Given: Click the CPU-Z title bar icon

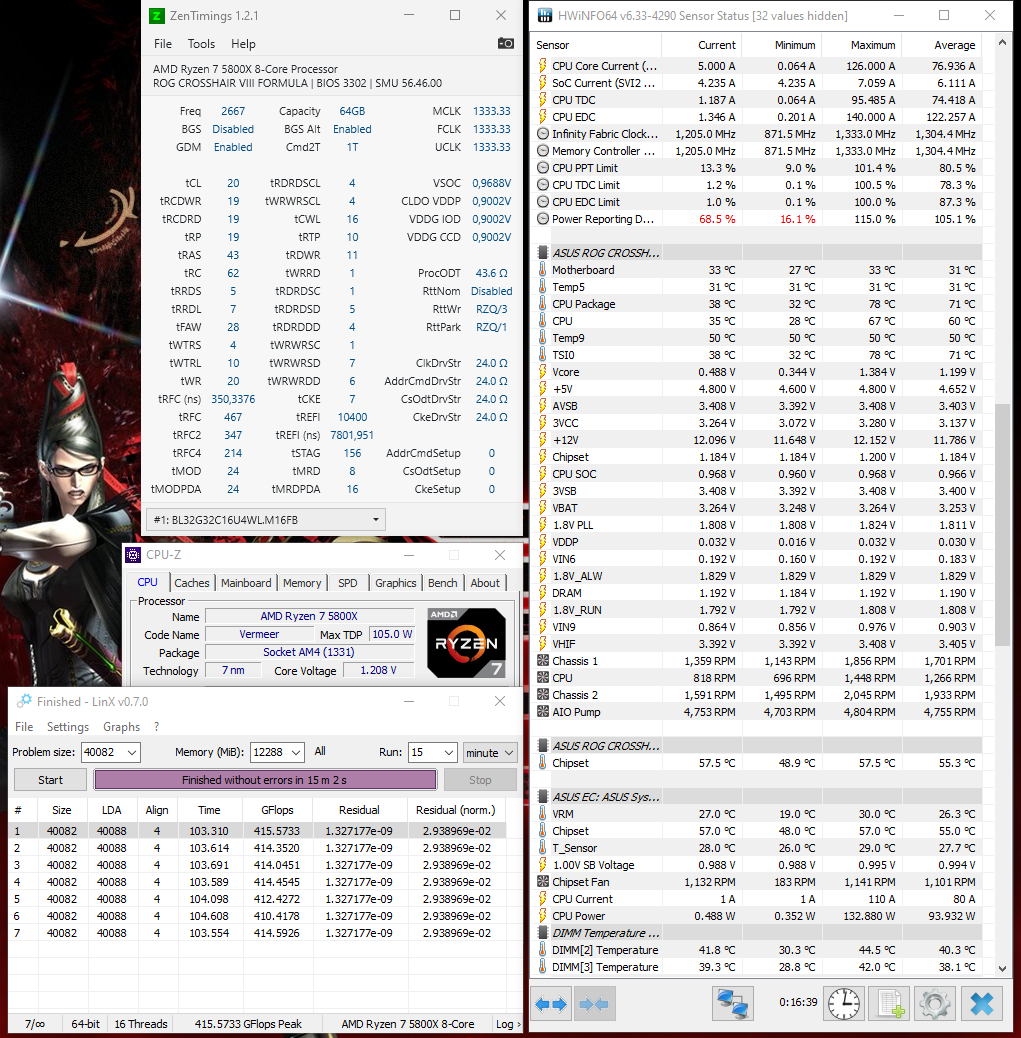Looking at the screenshot, I should [x=133, y=555].
